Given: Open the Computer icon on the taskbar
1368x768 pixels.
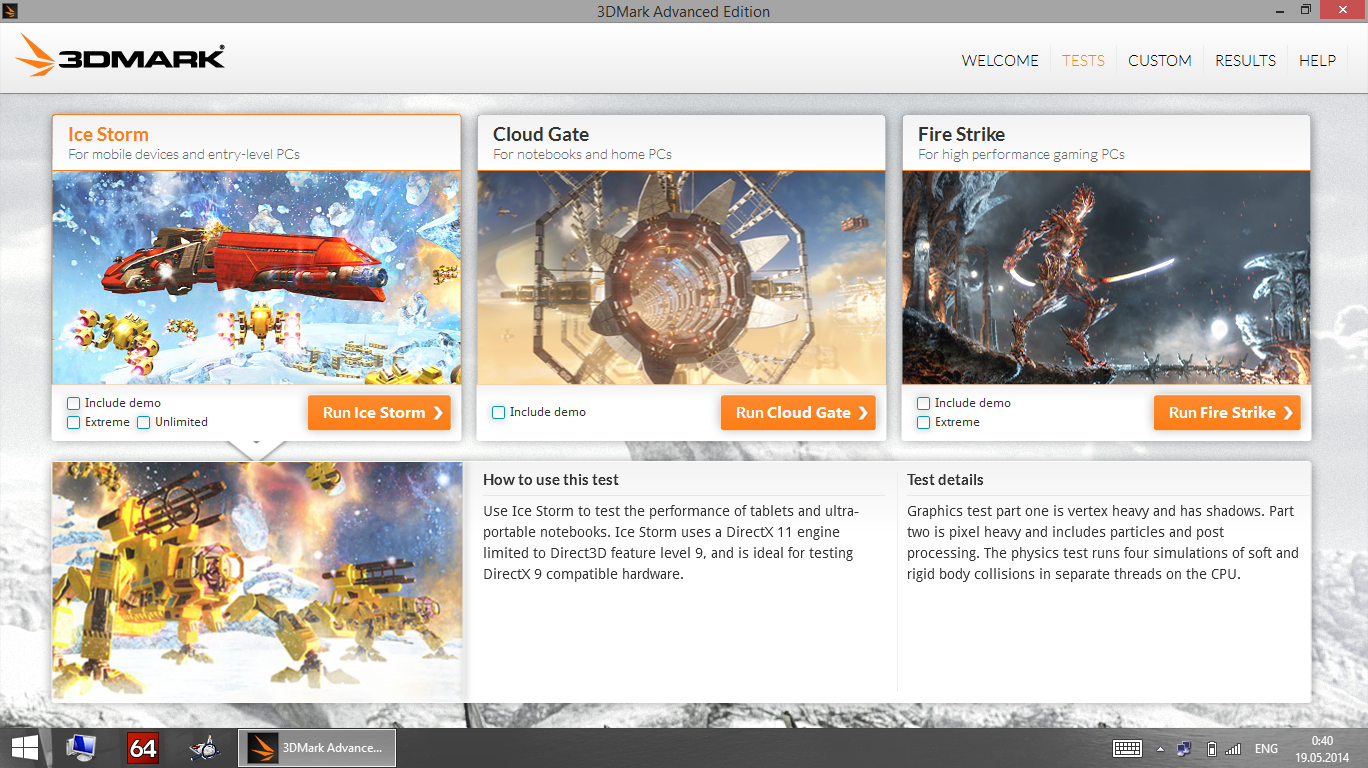Looking at the screenshot, I should coord(81,748).
